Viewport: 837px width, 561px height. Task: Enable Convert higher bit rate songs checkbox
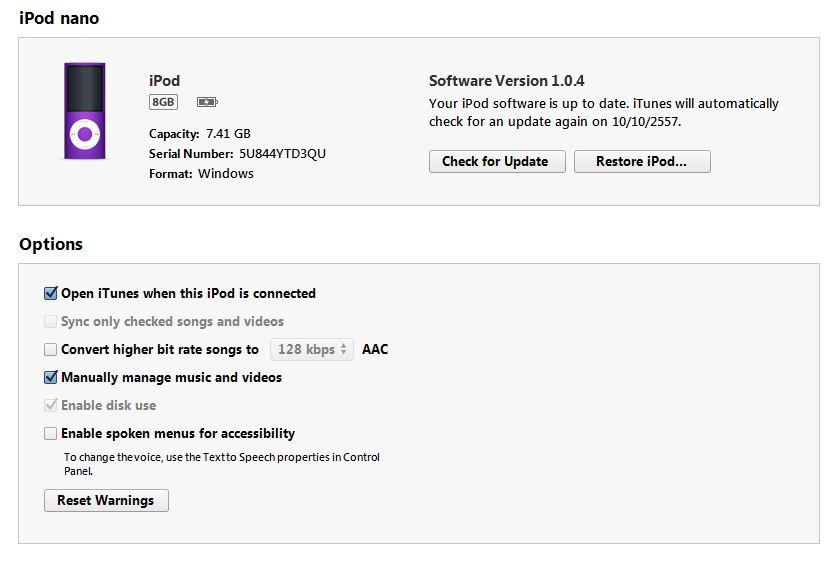click(51, 350)
